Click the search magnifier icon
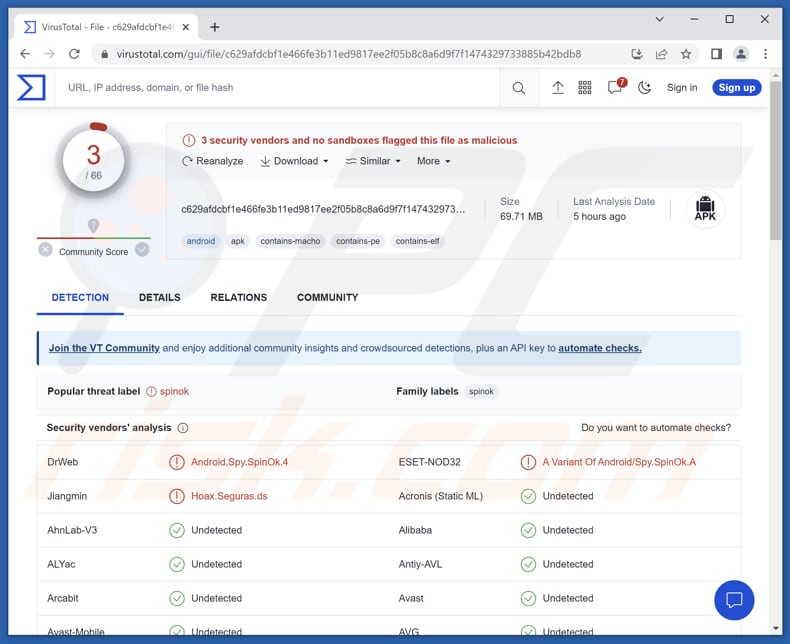 518,88
